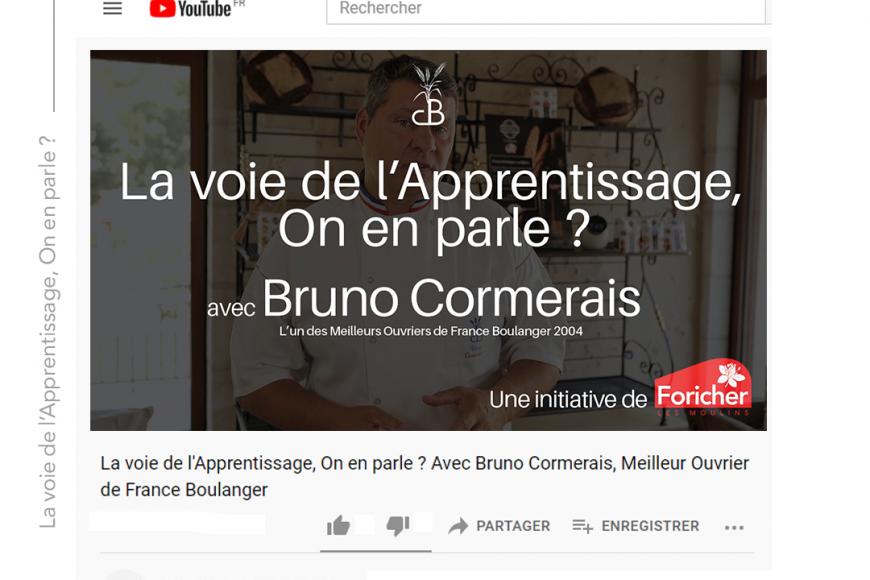
Task: Click the FR country code by the logo
Action: point(239,3)
